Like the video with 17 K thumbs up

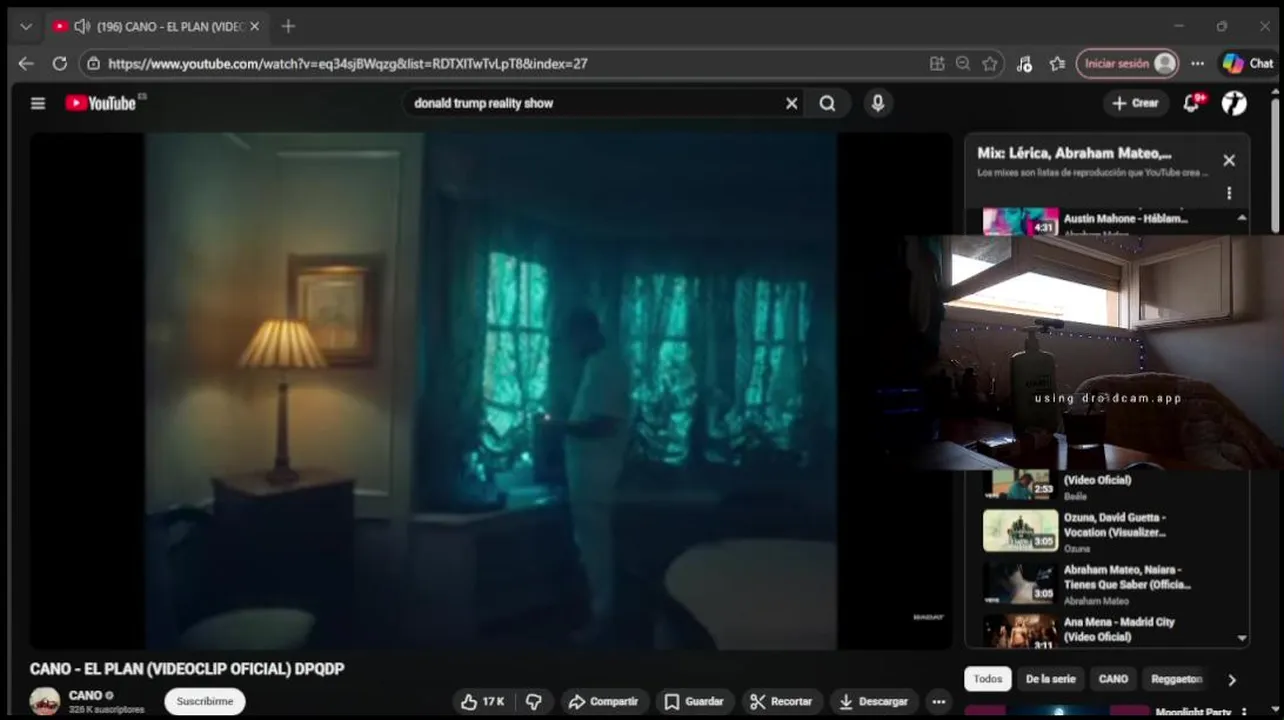click(x=483, y=702)
